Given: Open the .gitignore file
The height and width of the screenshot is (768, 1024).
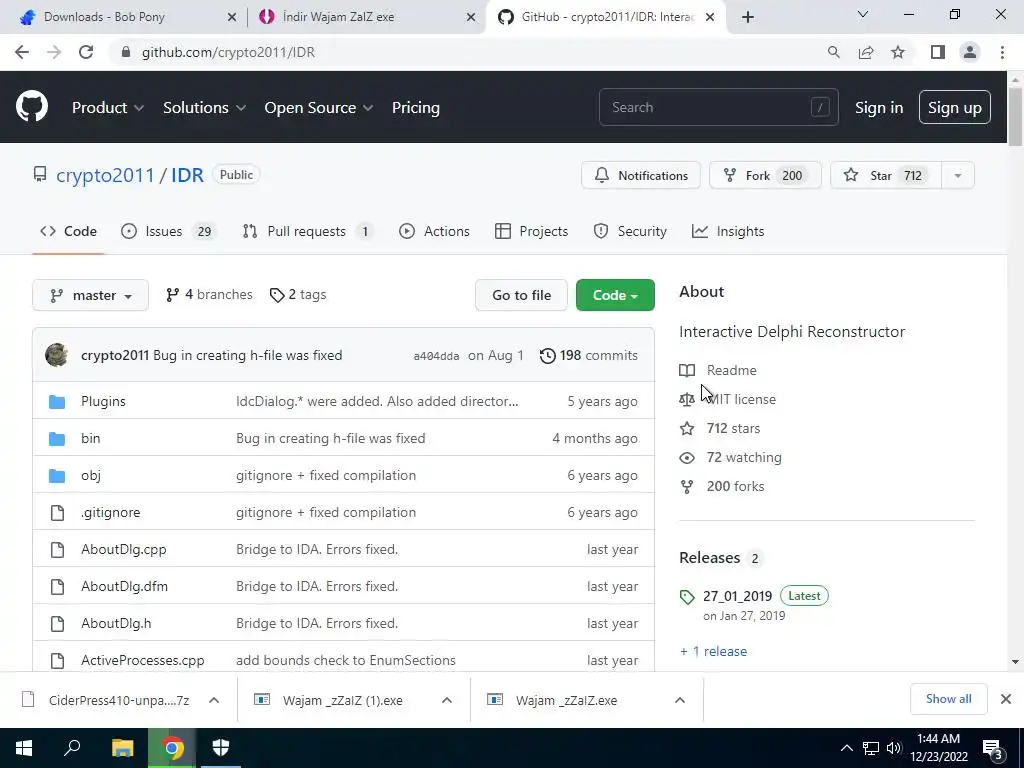Looking at the screenshot, I should click(110, 513).
